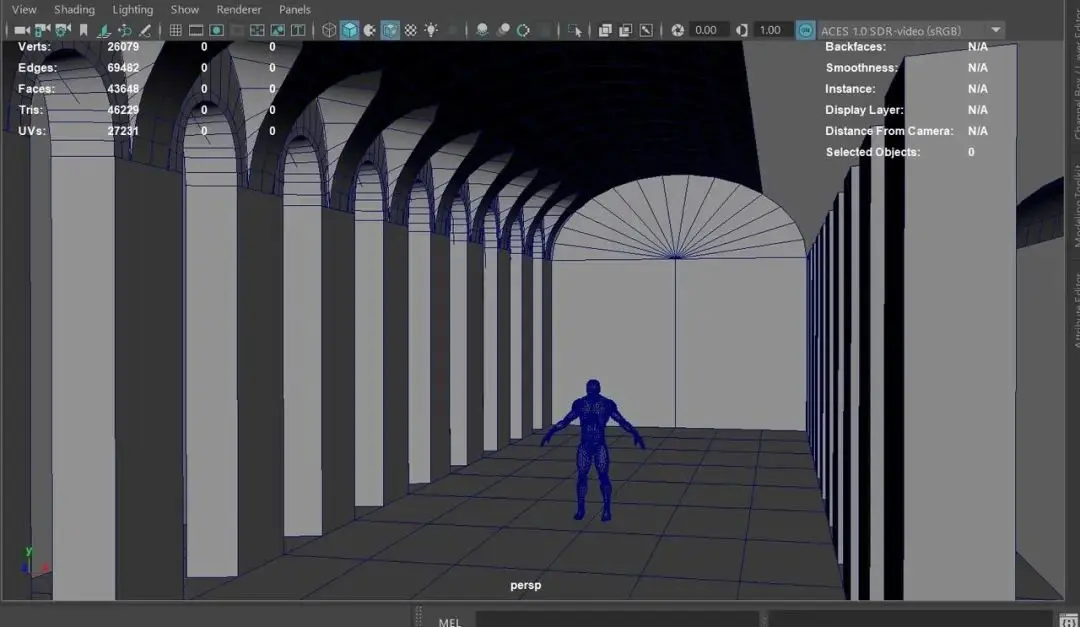The image size is (1080, 627).
Task: Toggle the X-Ray Joints icon
Action: pos(646,30)
